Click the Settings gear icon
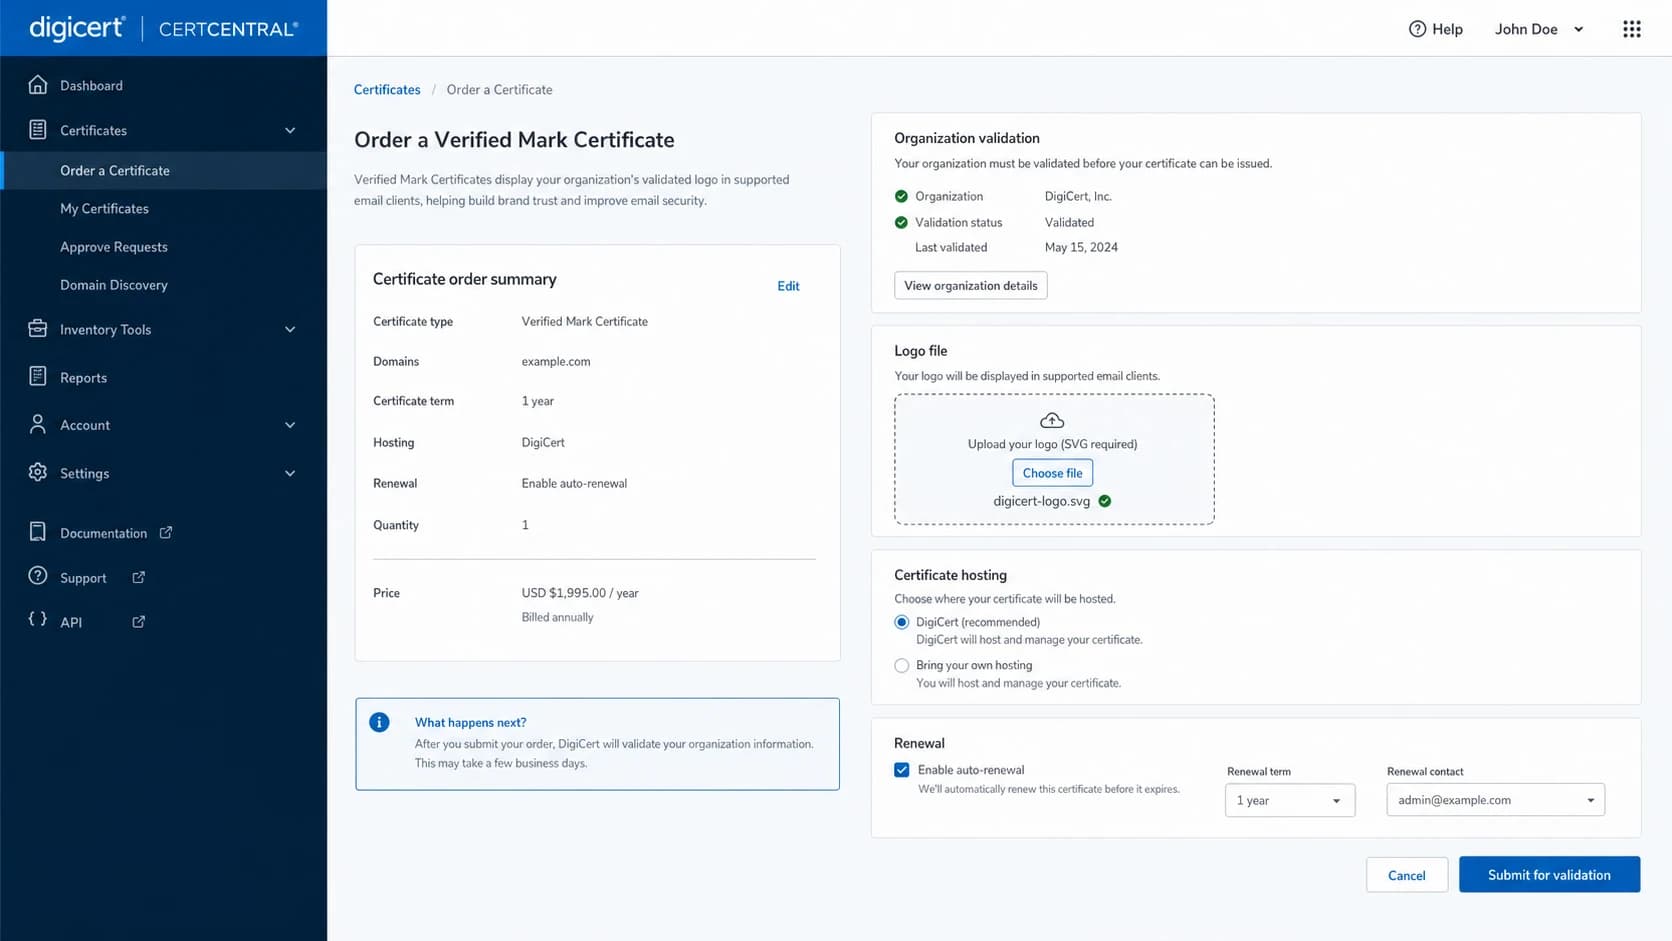Viewport: 1672px width, 941px height. 38,473
